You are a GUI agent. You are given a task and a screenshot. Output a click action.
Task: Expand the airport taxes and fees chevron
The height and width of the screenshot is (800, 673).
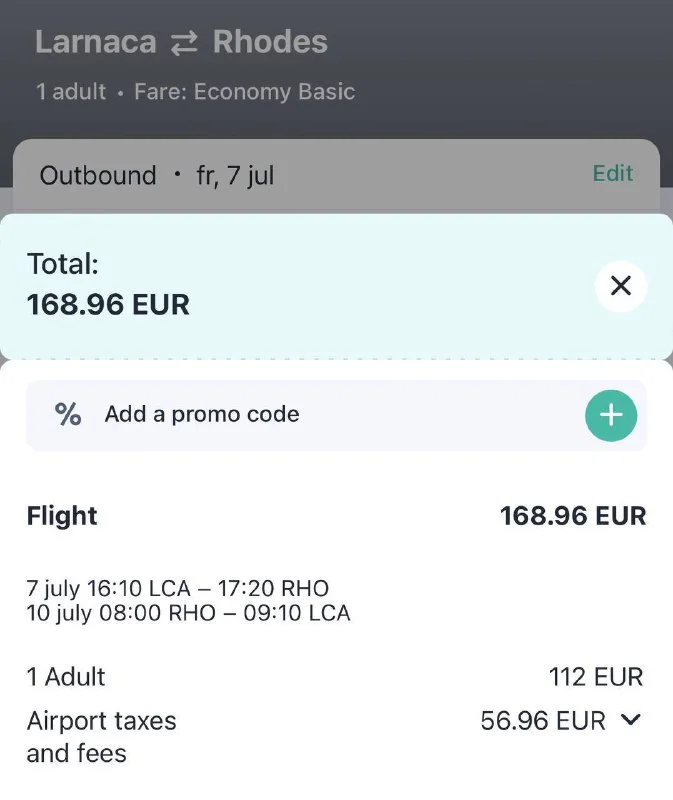click(630, 720)
